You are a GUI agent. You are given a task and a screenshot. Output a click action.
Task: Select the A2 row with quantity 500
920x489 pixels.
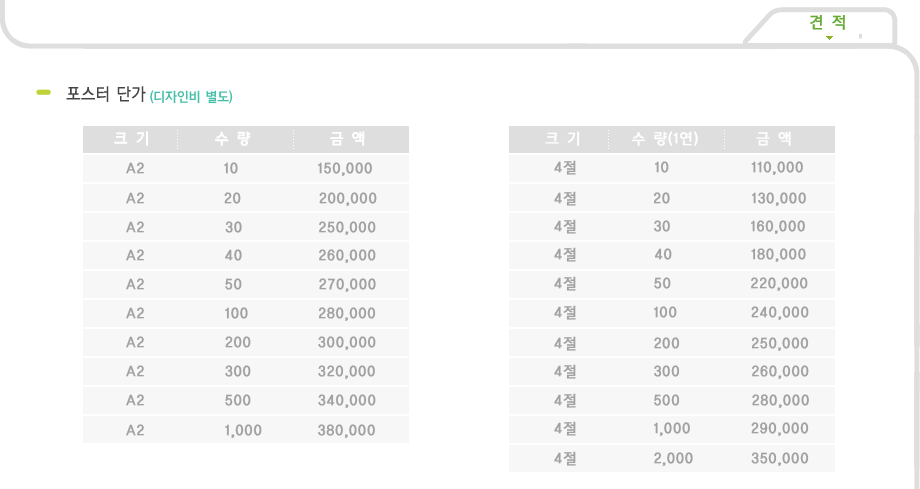(x=246, y=400)
